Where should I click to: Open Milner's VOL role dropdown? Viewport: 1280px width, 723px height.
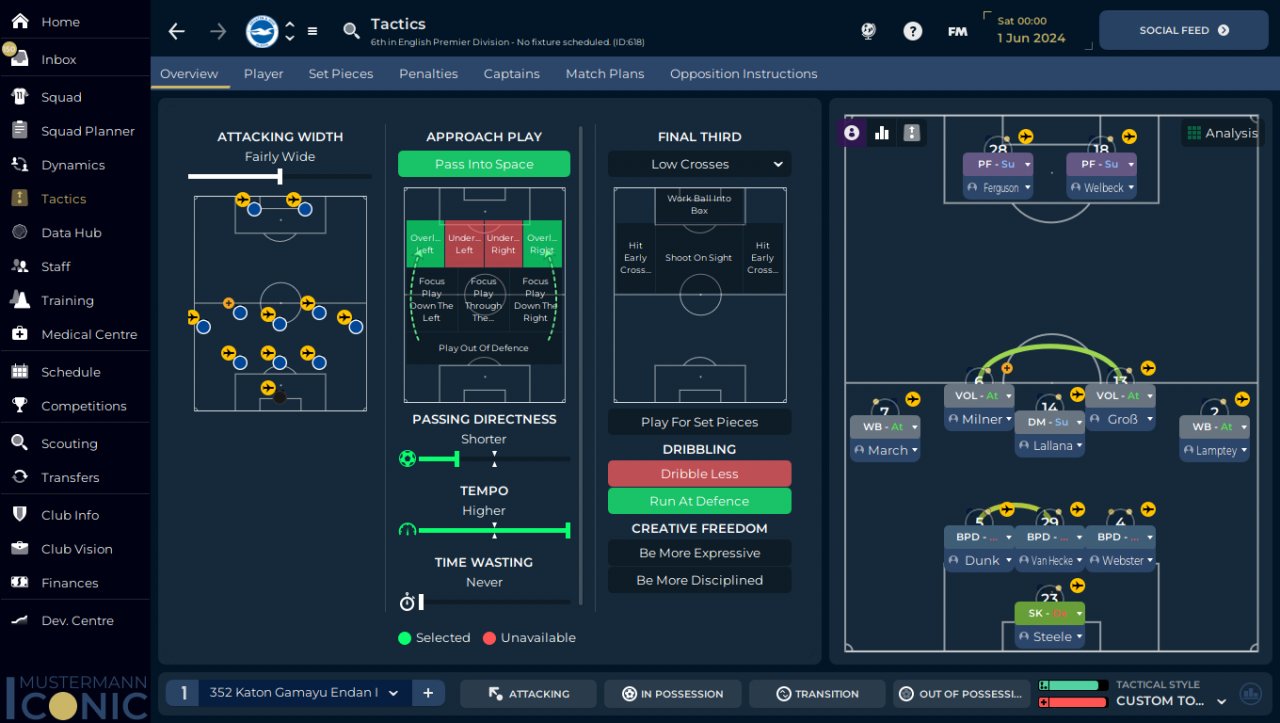click(979, 396)
